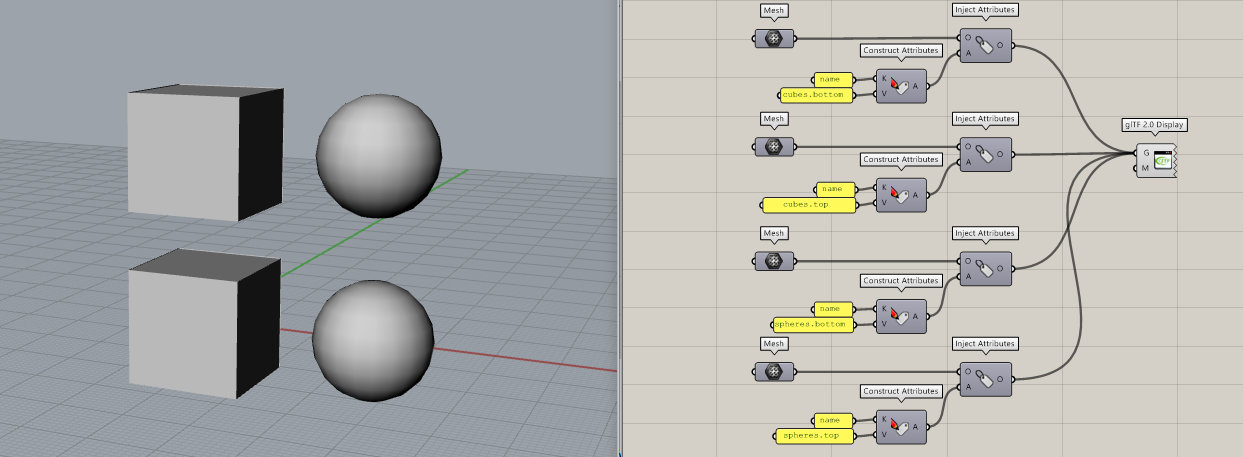Select the Construct Attributes component for cubes.top
The image size is (1243, 457).
pyautogui.click(x=900, y=196)
